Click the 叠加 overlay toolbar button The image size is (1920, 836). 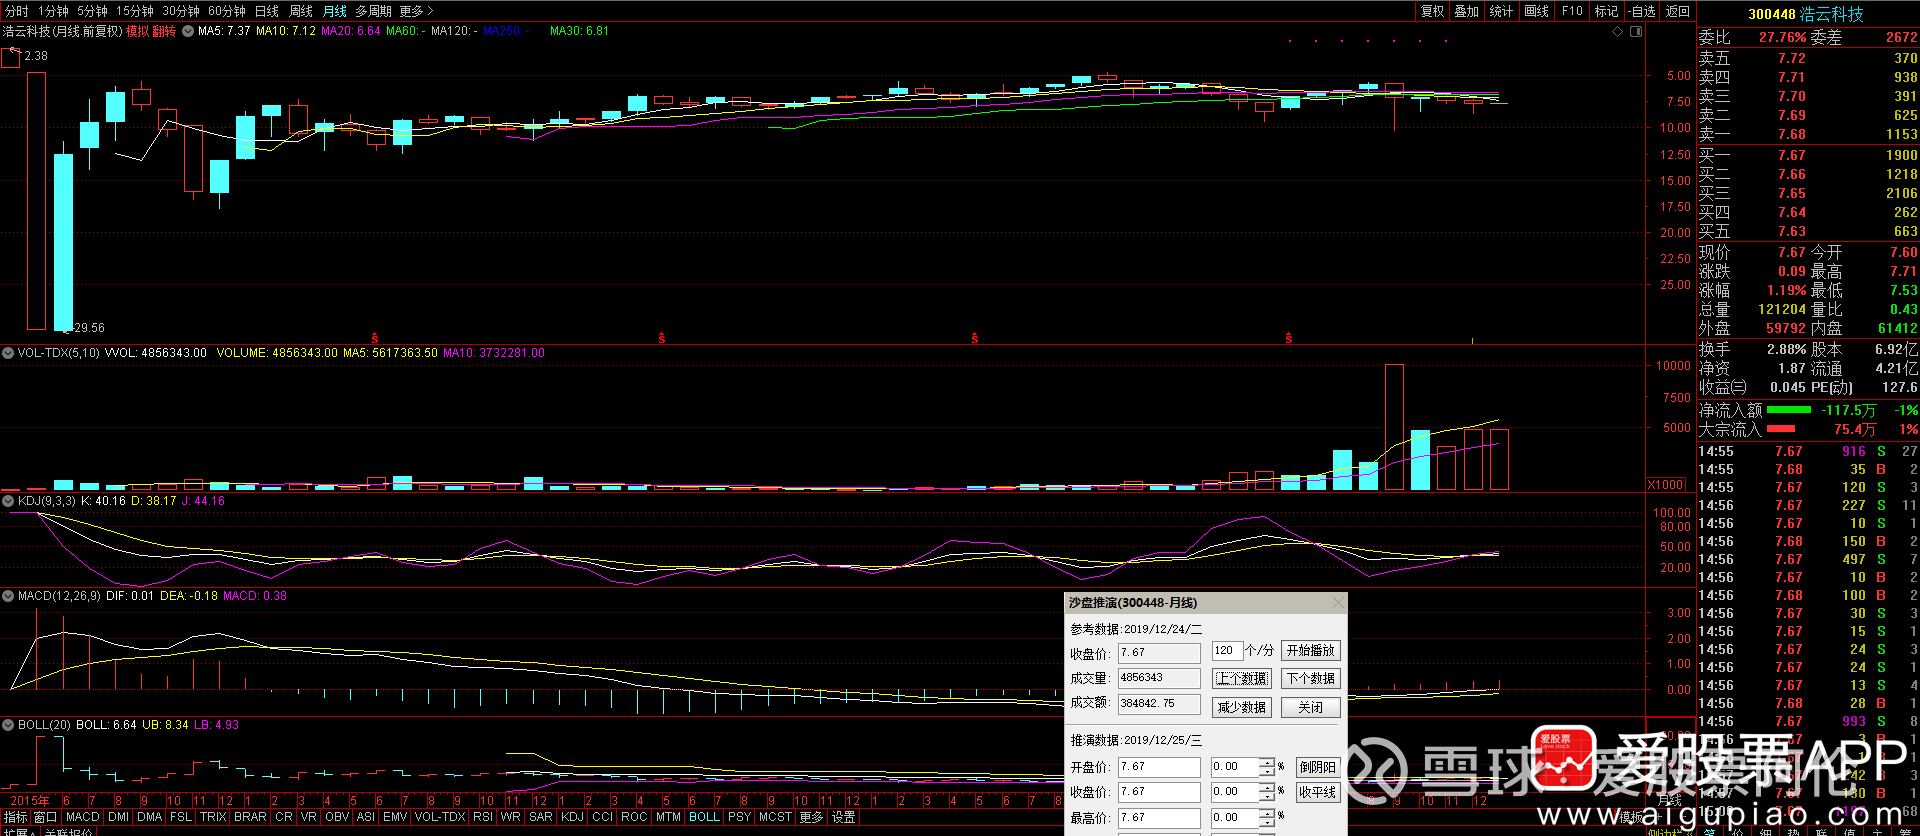click(1466, 11)
